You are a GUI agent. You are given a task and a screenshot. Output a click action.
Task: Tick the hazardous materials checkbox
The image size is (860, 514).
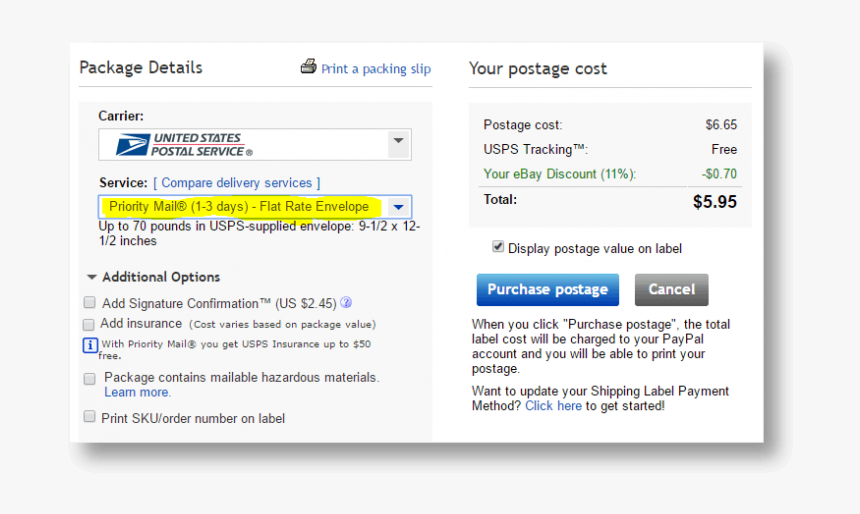point(90,378)
